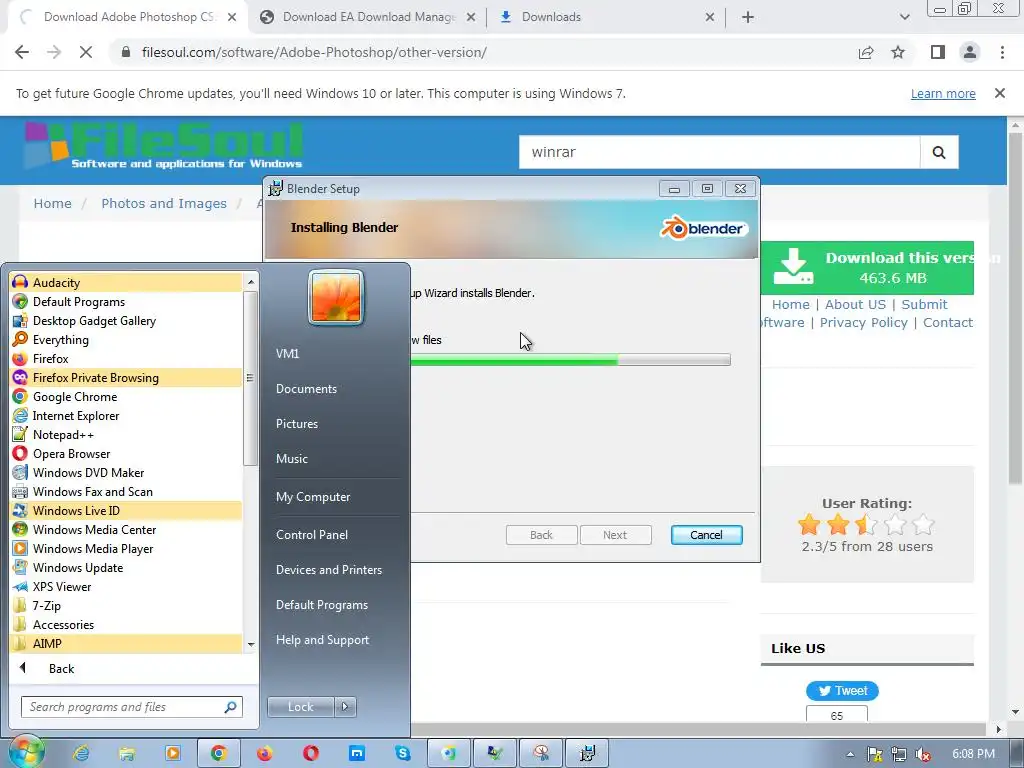Open Music from the Start menu
Image resolution: width=1024 pixels, height=768 pixels.
(291, 458)
